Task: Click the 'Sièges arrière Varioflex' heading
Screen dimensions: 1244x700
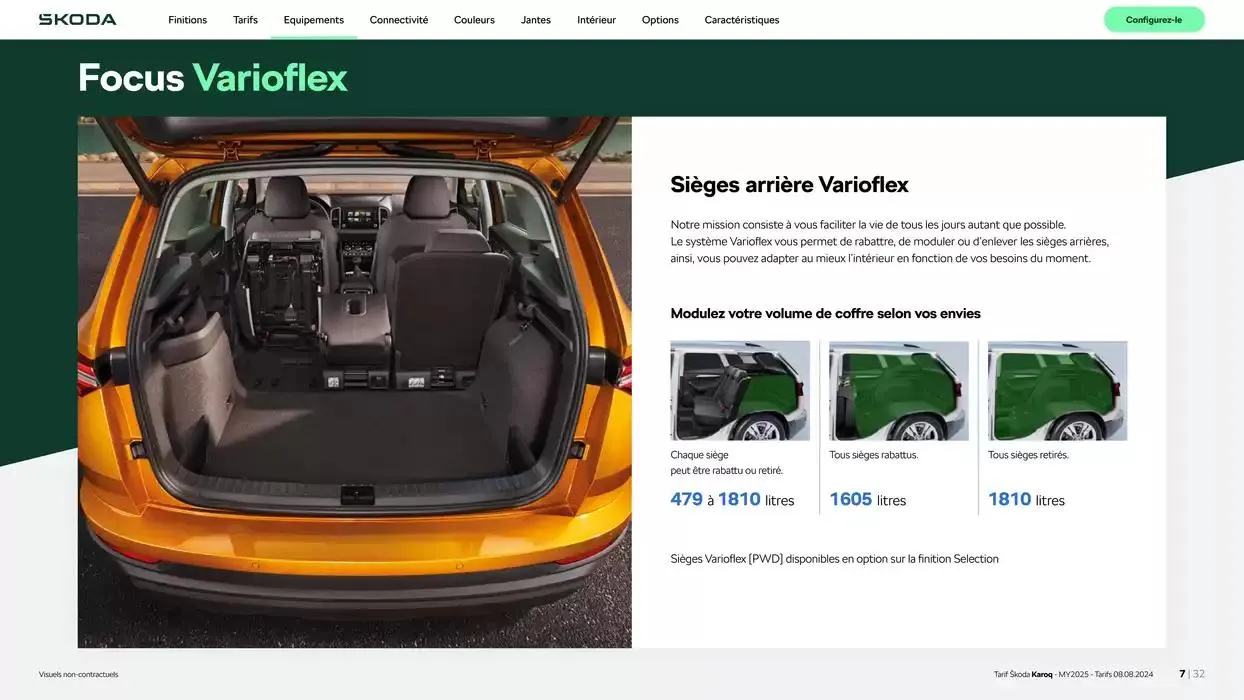Action: click(789, 185)
